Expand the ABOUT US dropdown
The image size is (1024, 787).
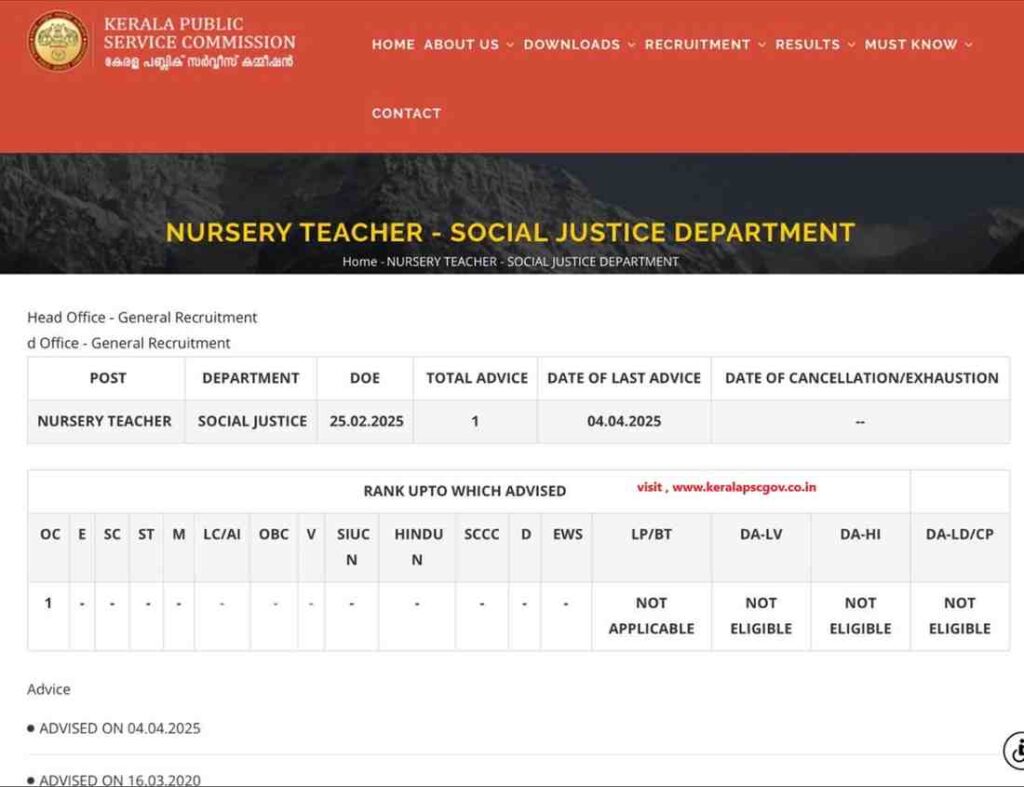461,45
